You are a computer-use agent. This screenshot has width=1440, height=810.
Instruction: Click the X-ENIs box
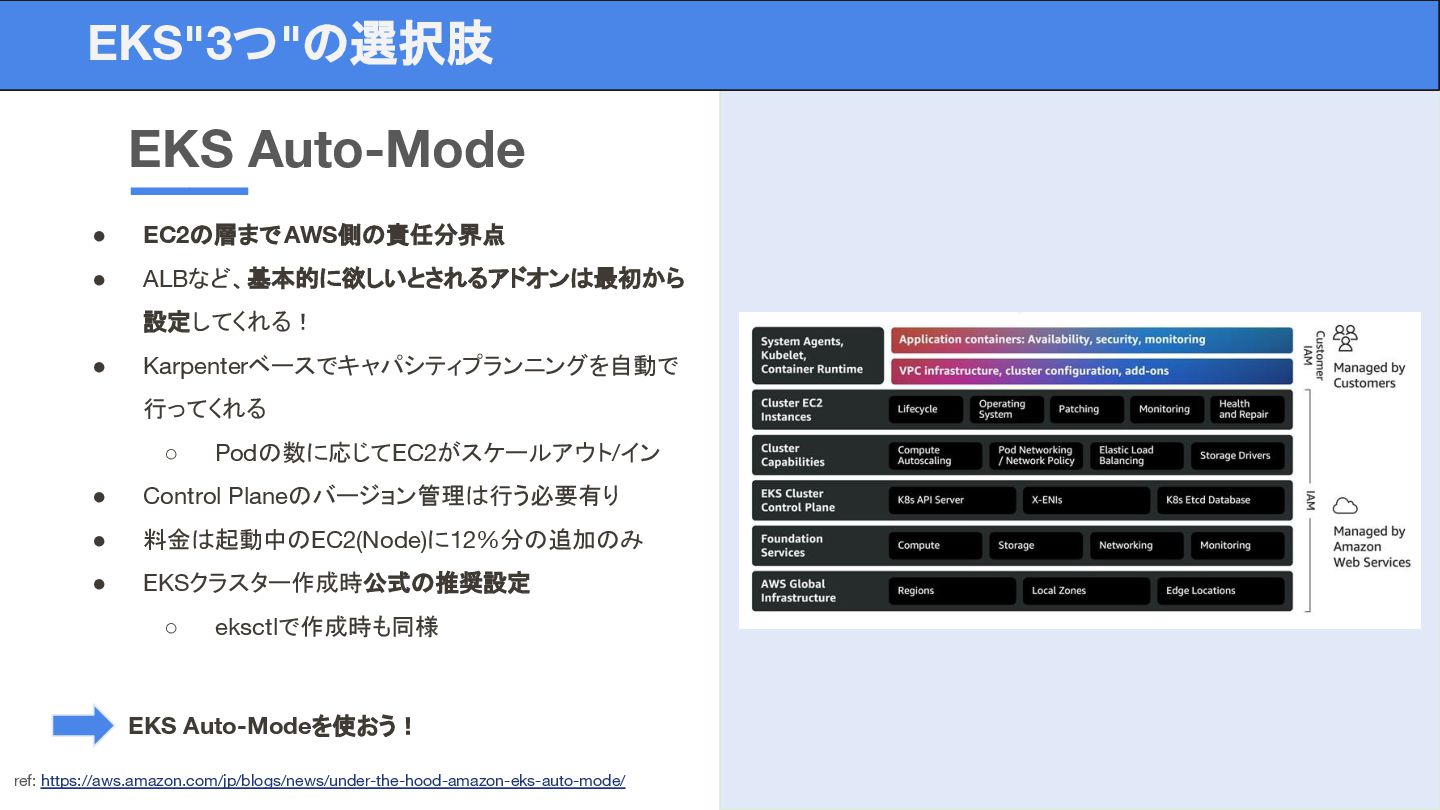[x=1086, y=500]
